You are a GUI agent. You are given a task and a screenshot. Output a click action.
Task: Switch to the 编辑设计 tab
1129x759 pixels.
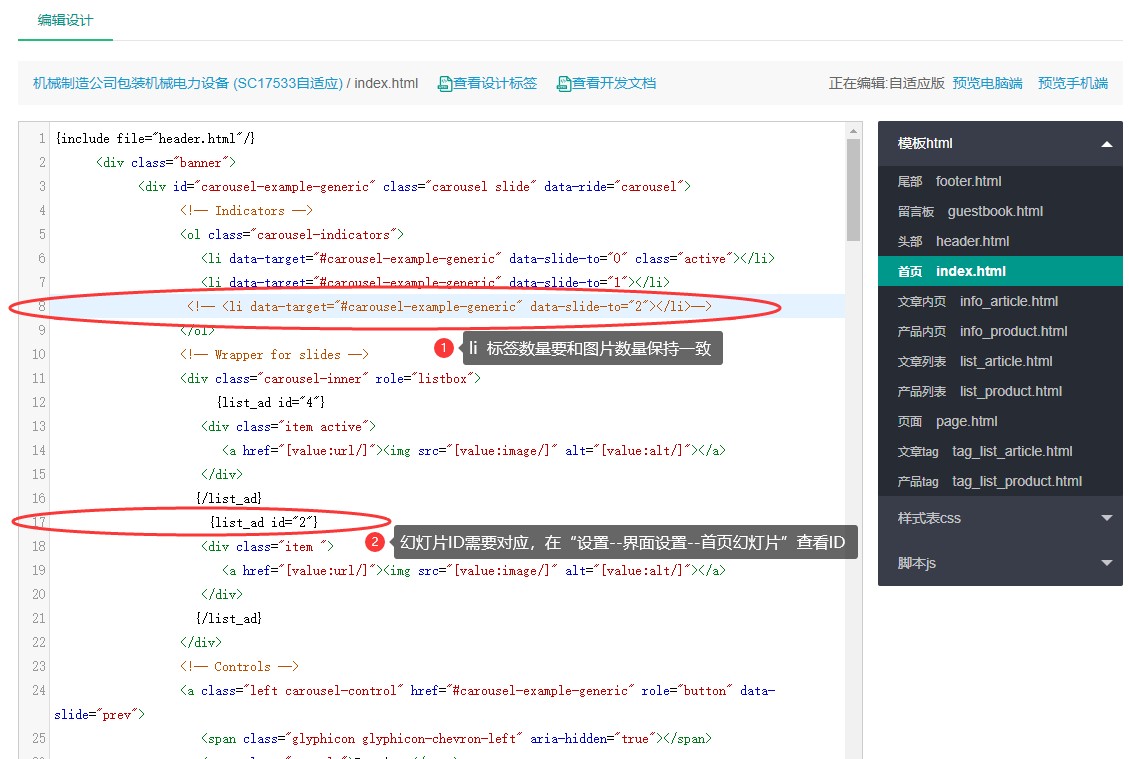pyautogui.click(x=64, y=19)
